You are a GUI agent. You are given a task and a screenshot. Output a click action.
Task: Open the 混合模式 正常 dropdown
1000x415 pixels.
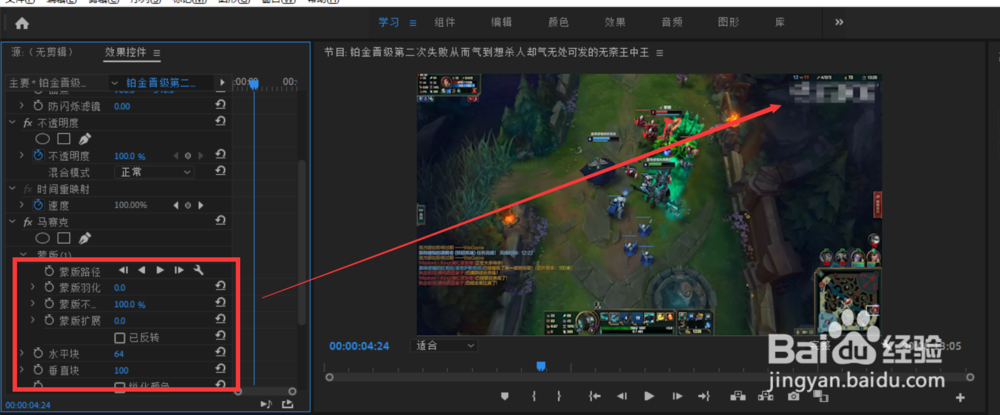pos(154,172)
